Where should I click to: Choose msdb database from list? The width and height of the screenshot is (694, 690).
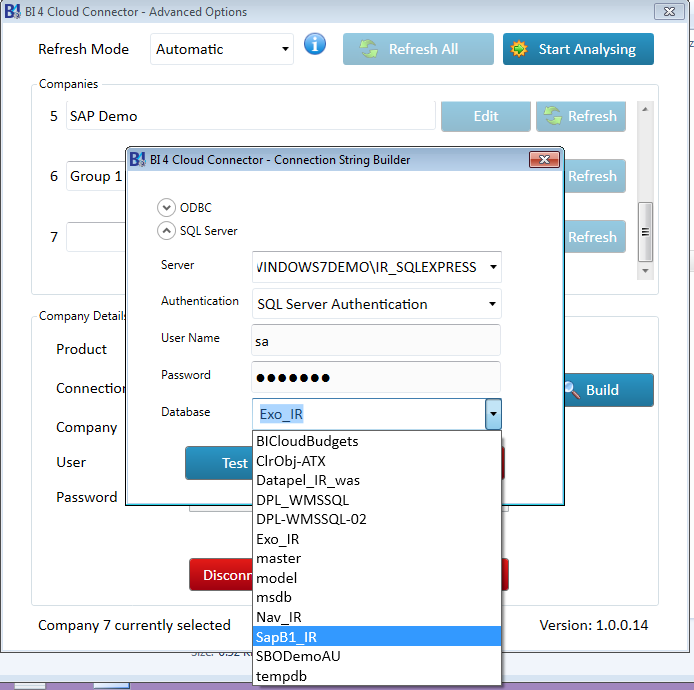click(377, 597)
